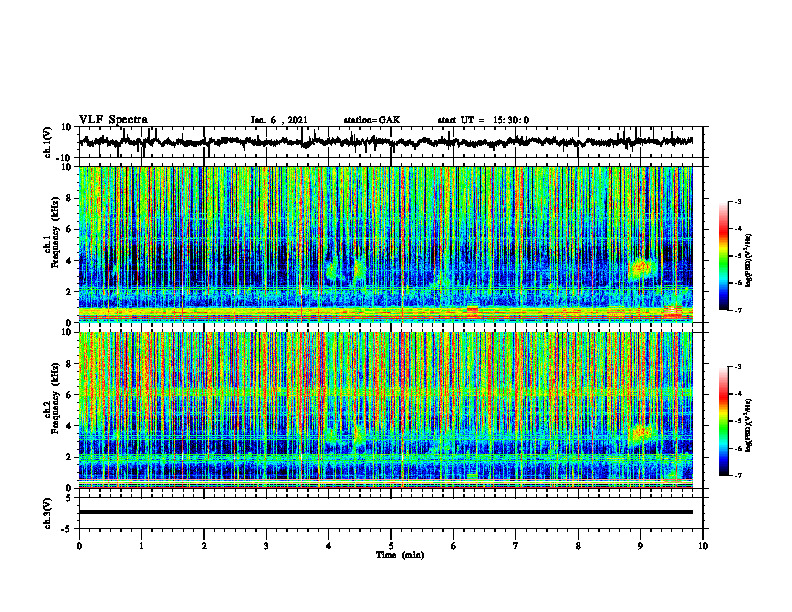The width and height of the screenshot is (792, 612).
Task: Click the "8" kHz tick of ch.1 spectrogram
Action: point(70,198)
